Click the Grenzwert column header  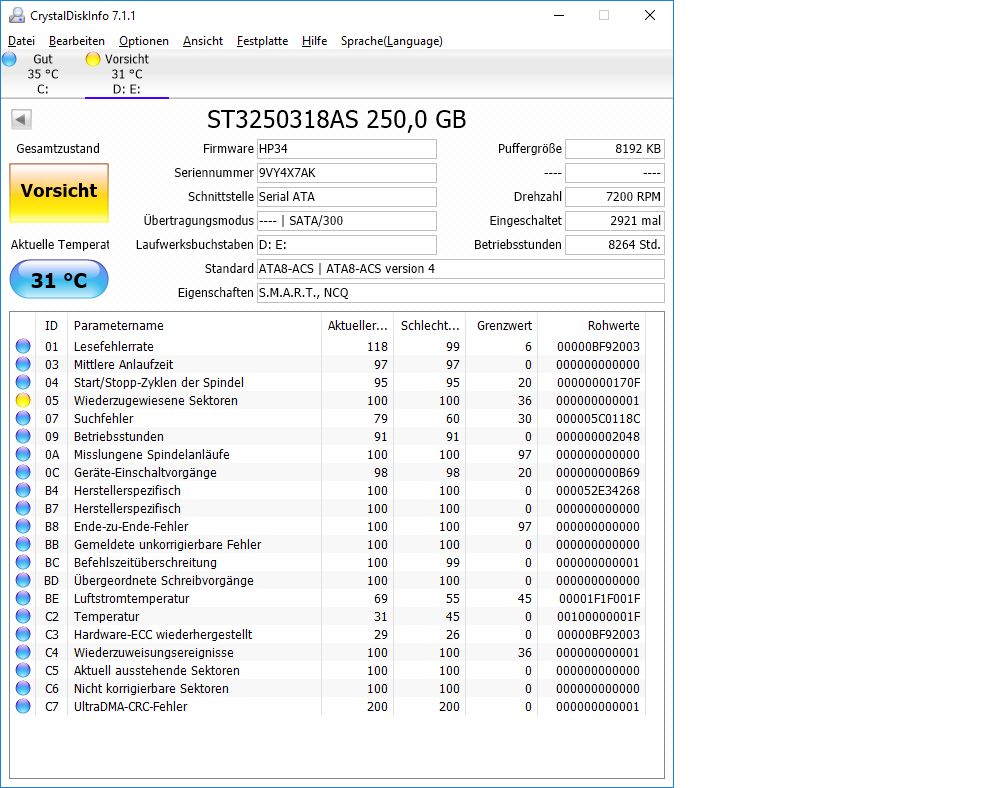(501, 326)
